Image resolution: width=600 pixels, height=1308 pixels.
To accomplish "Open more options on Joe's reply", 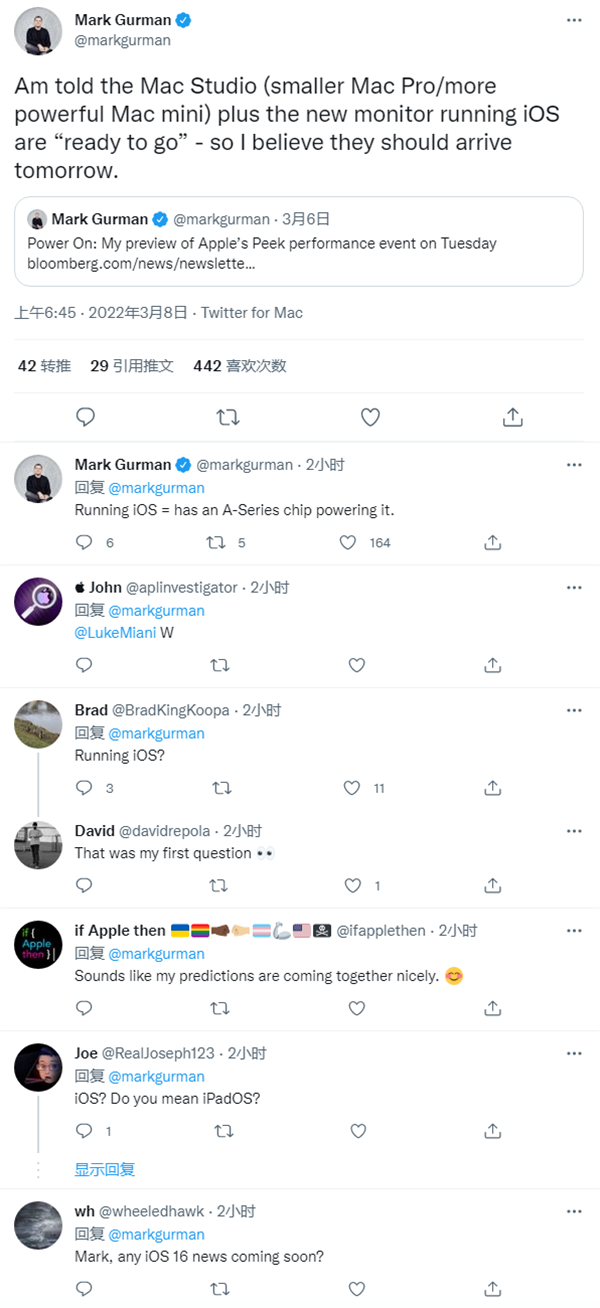I will tap(574, 1053).
